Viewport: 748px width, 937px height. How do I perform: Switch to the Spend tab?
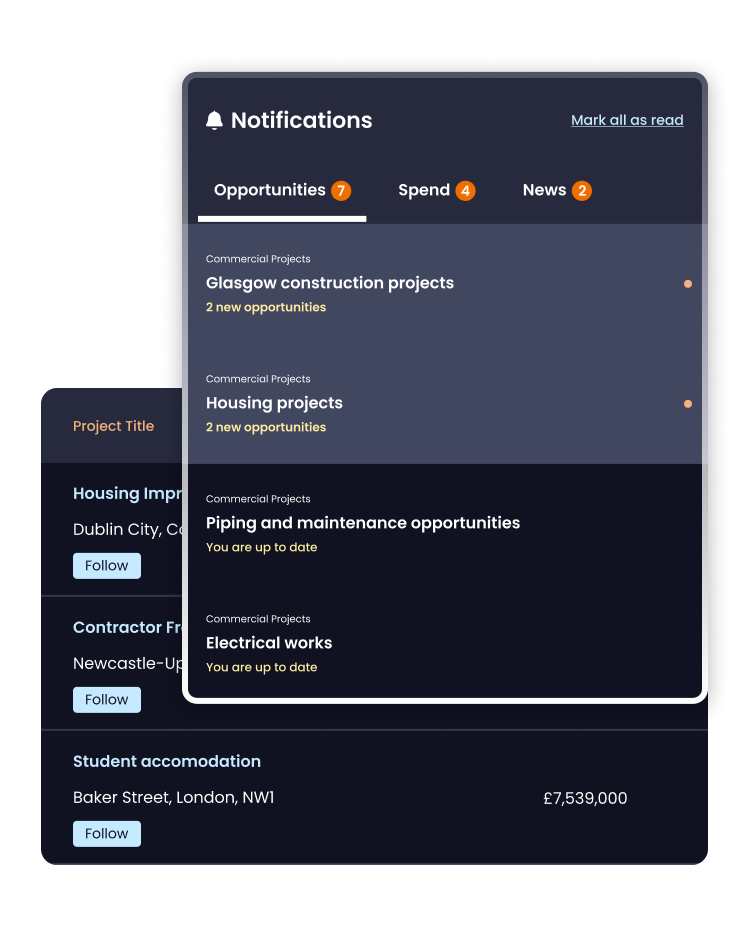click(437, 191)
